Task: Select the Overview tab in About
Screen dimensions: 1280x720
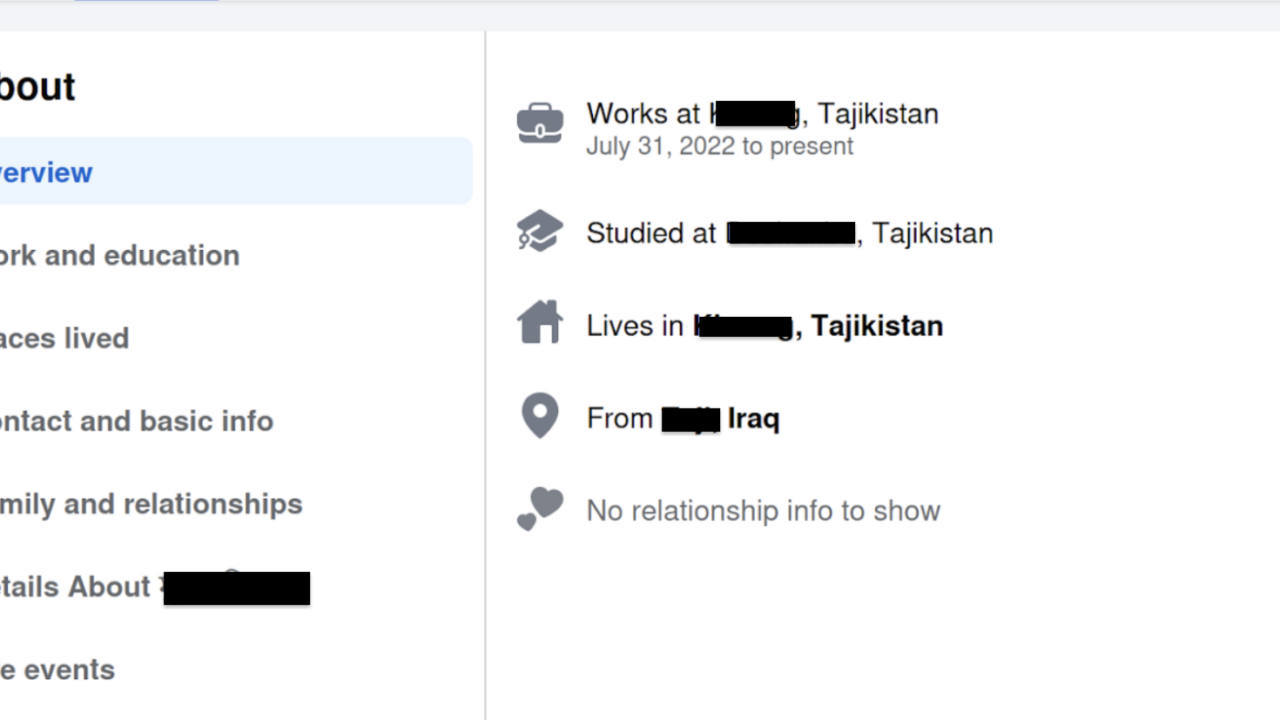Action: tap(236, 171)
